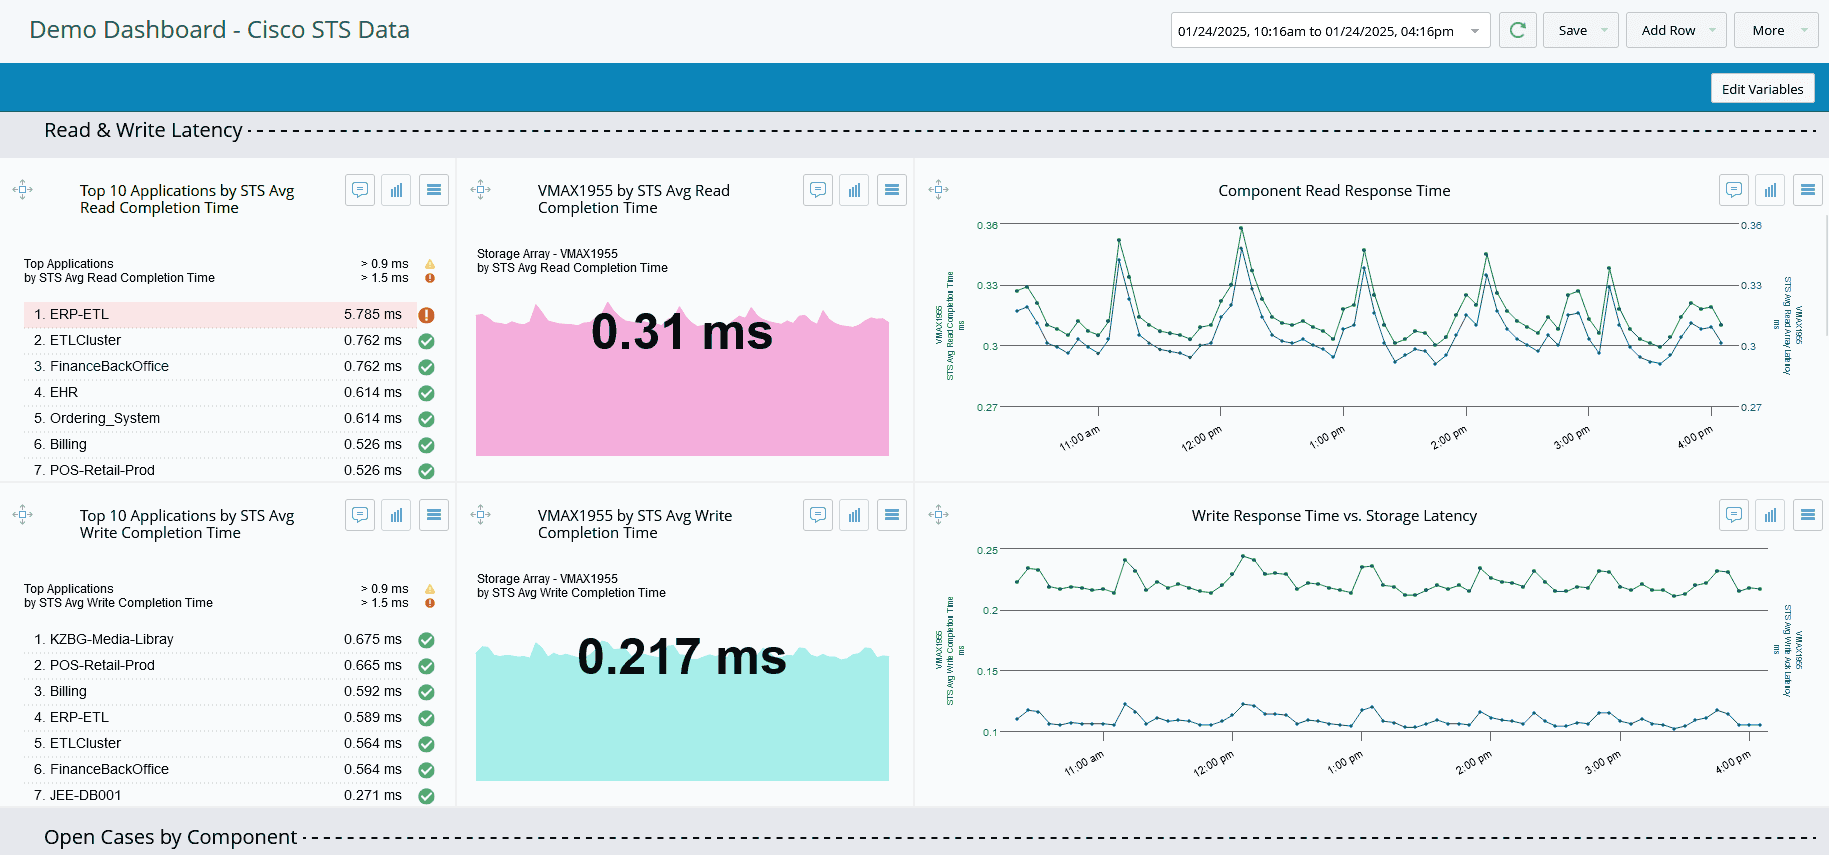Open comments for Top 10 Applications Read Completion panel

click(x=360, y=190)
